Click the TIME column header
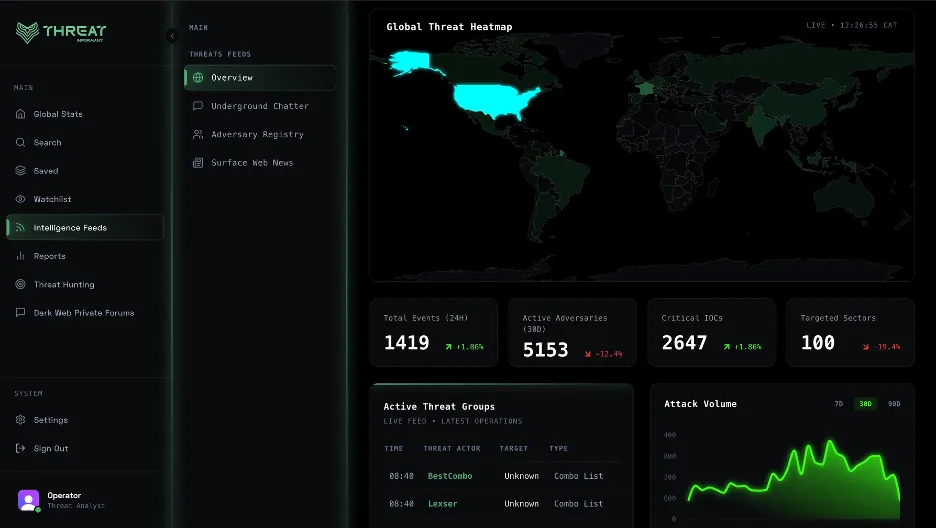Image resolution: width=936 pixels, height=528 pixels. click(x=393, y=448)
